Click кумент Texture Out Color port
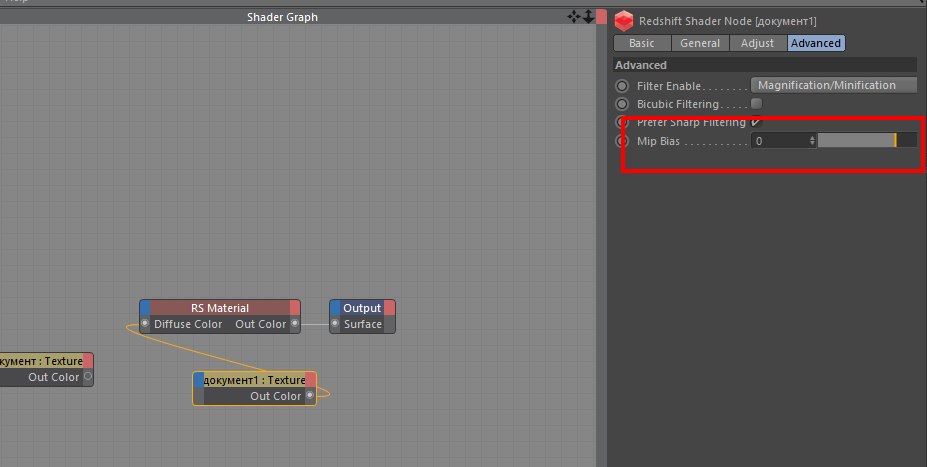Viewport: 927px width, 467px height. point(88,377)
